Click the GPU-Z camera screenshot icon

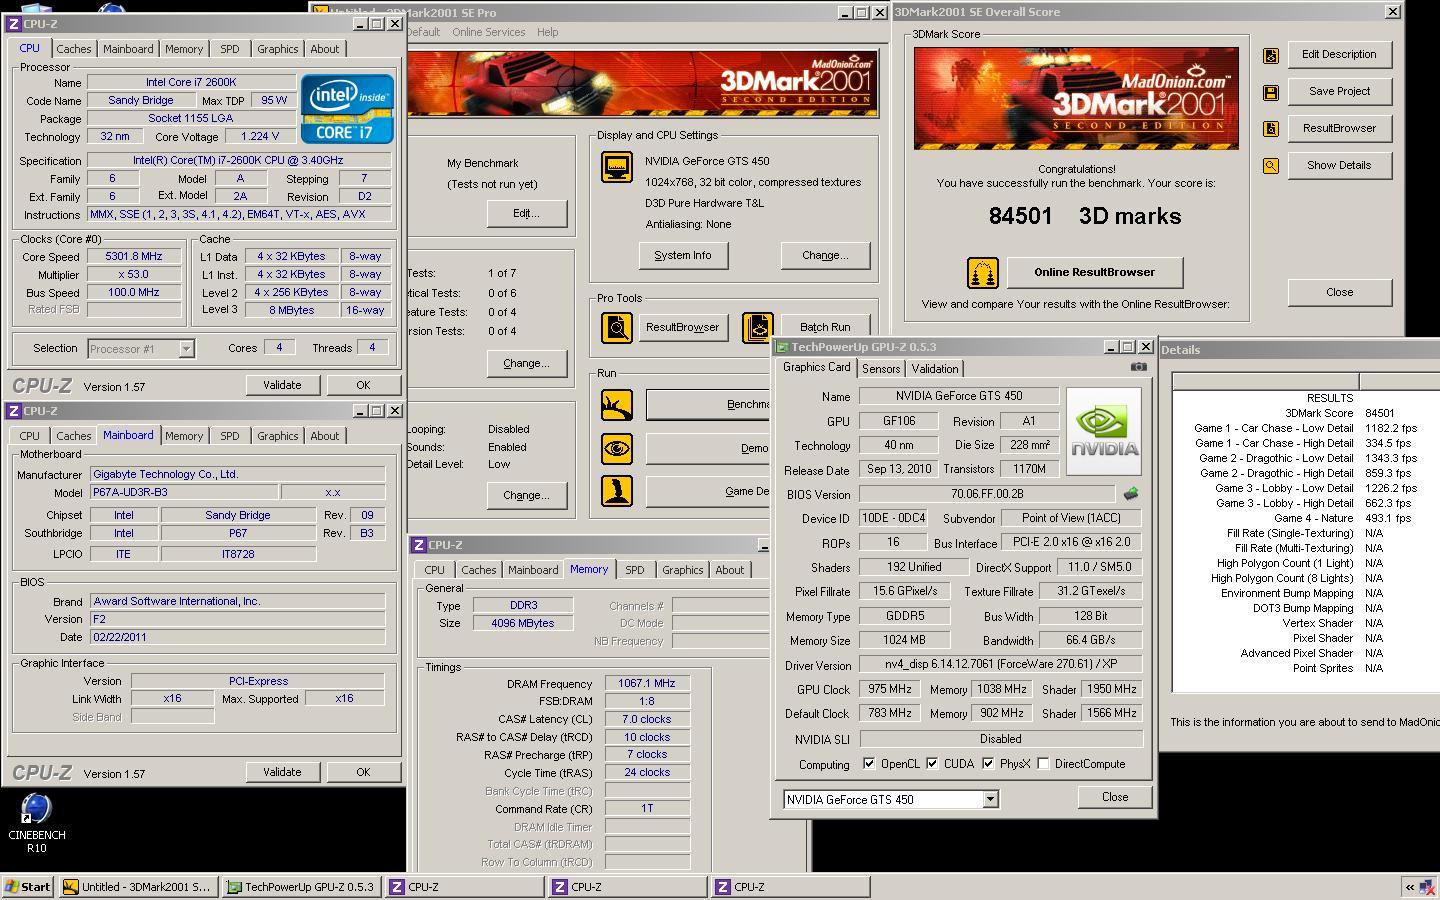(1138, 367)
